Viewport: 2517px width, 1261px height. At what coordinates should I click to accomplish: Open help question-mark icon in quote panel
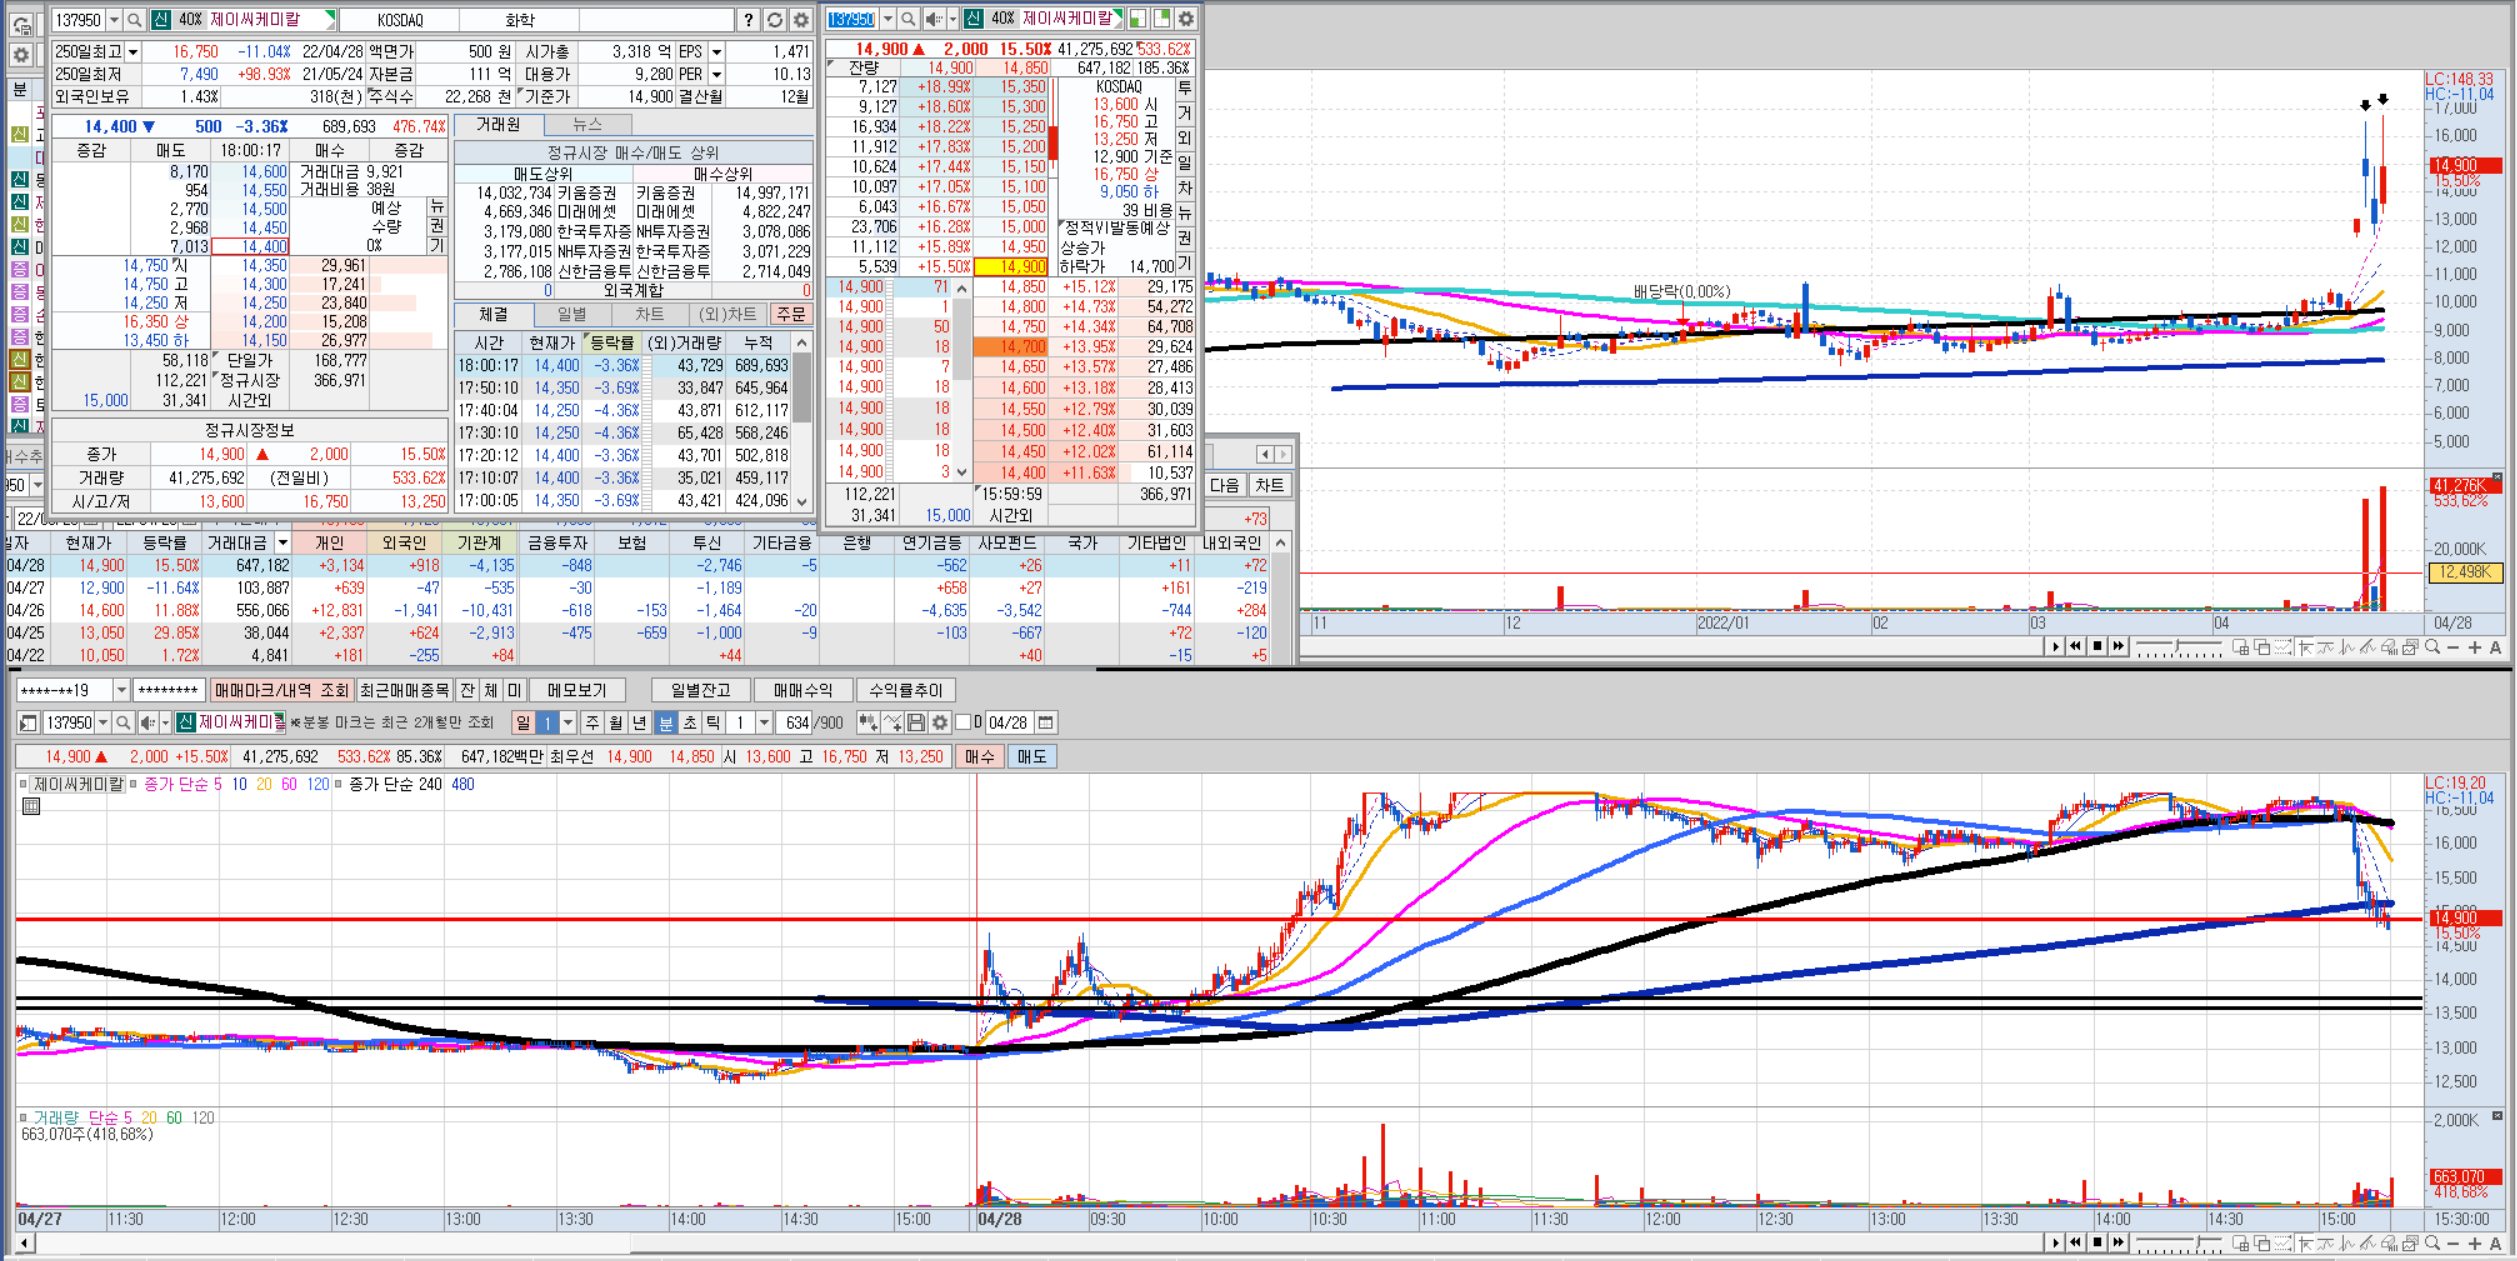click(748, 20)
